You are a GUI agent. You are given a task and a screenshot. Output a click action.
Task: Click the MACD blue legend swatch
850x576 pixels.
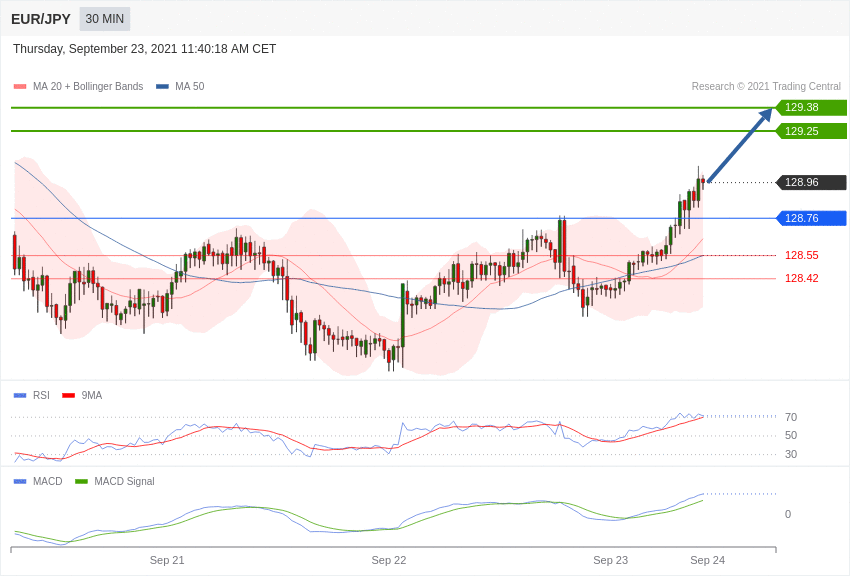tap(20, 481)
